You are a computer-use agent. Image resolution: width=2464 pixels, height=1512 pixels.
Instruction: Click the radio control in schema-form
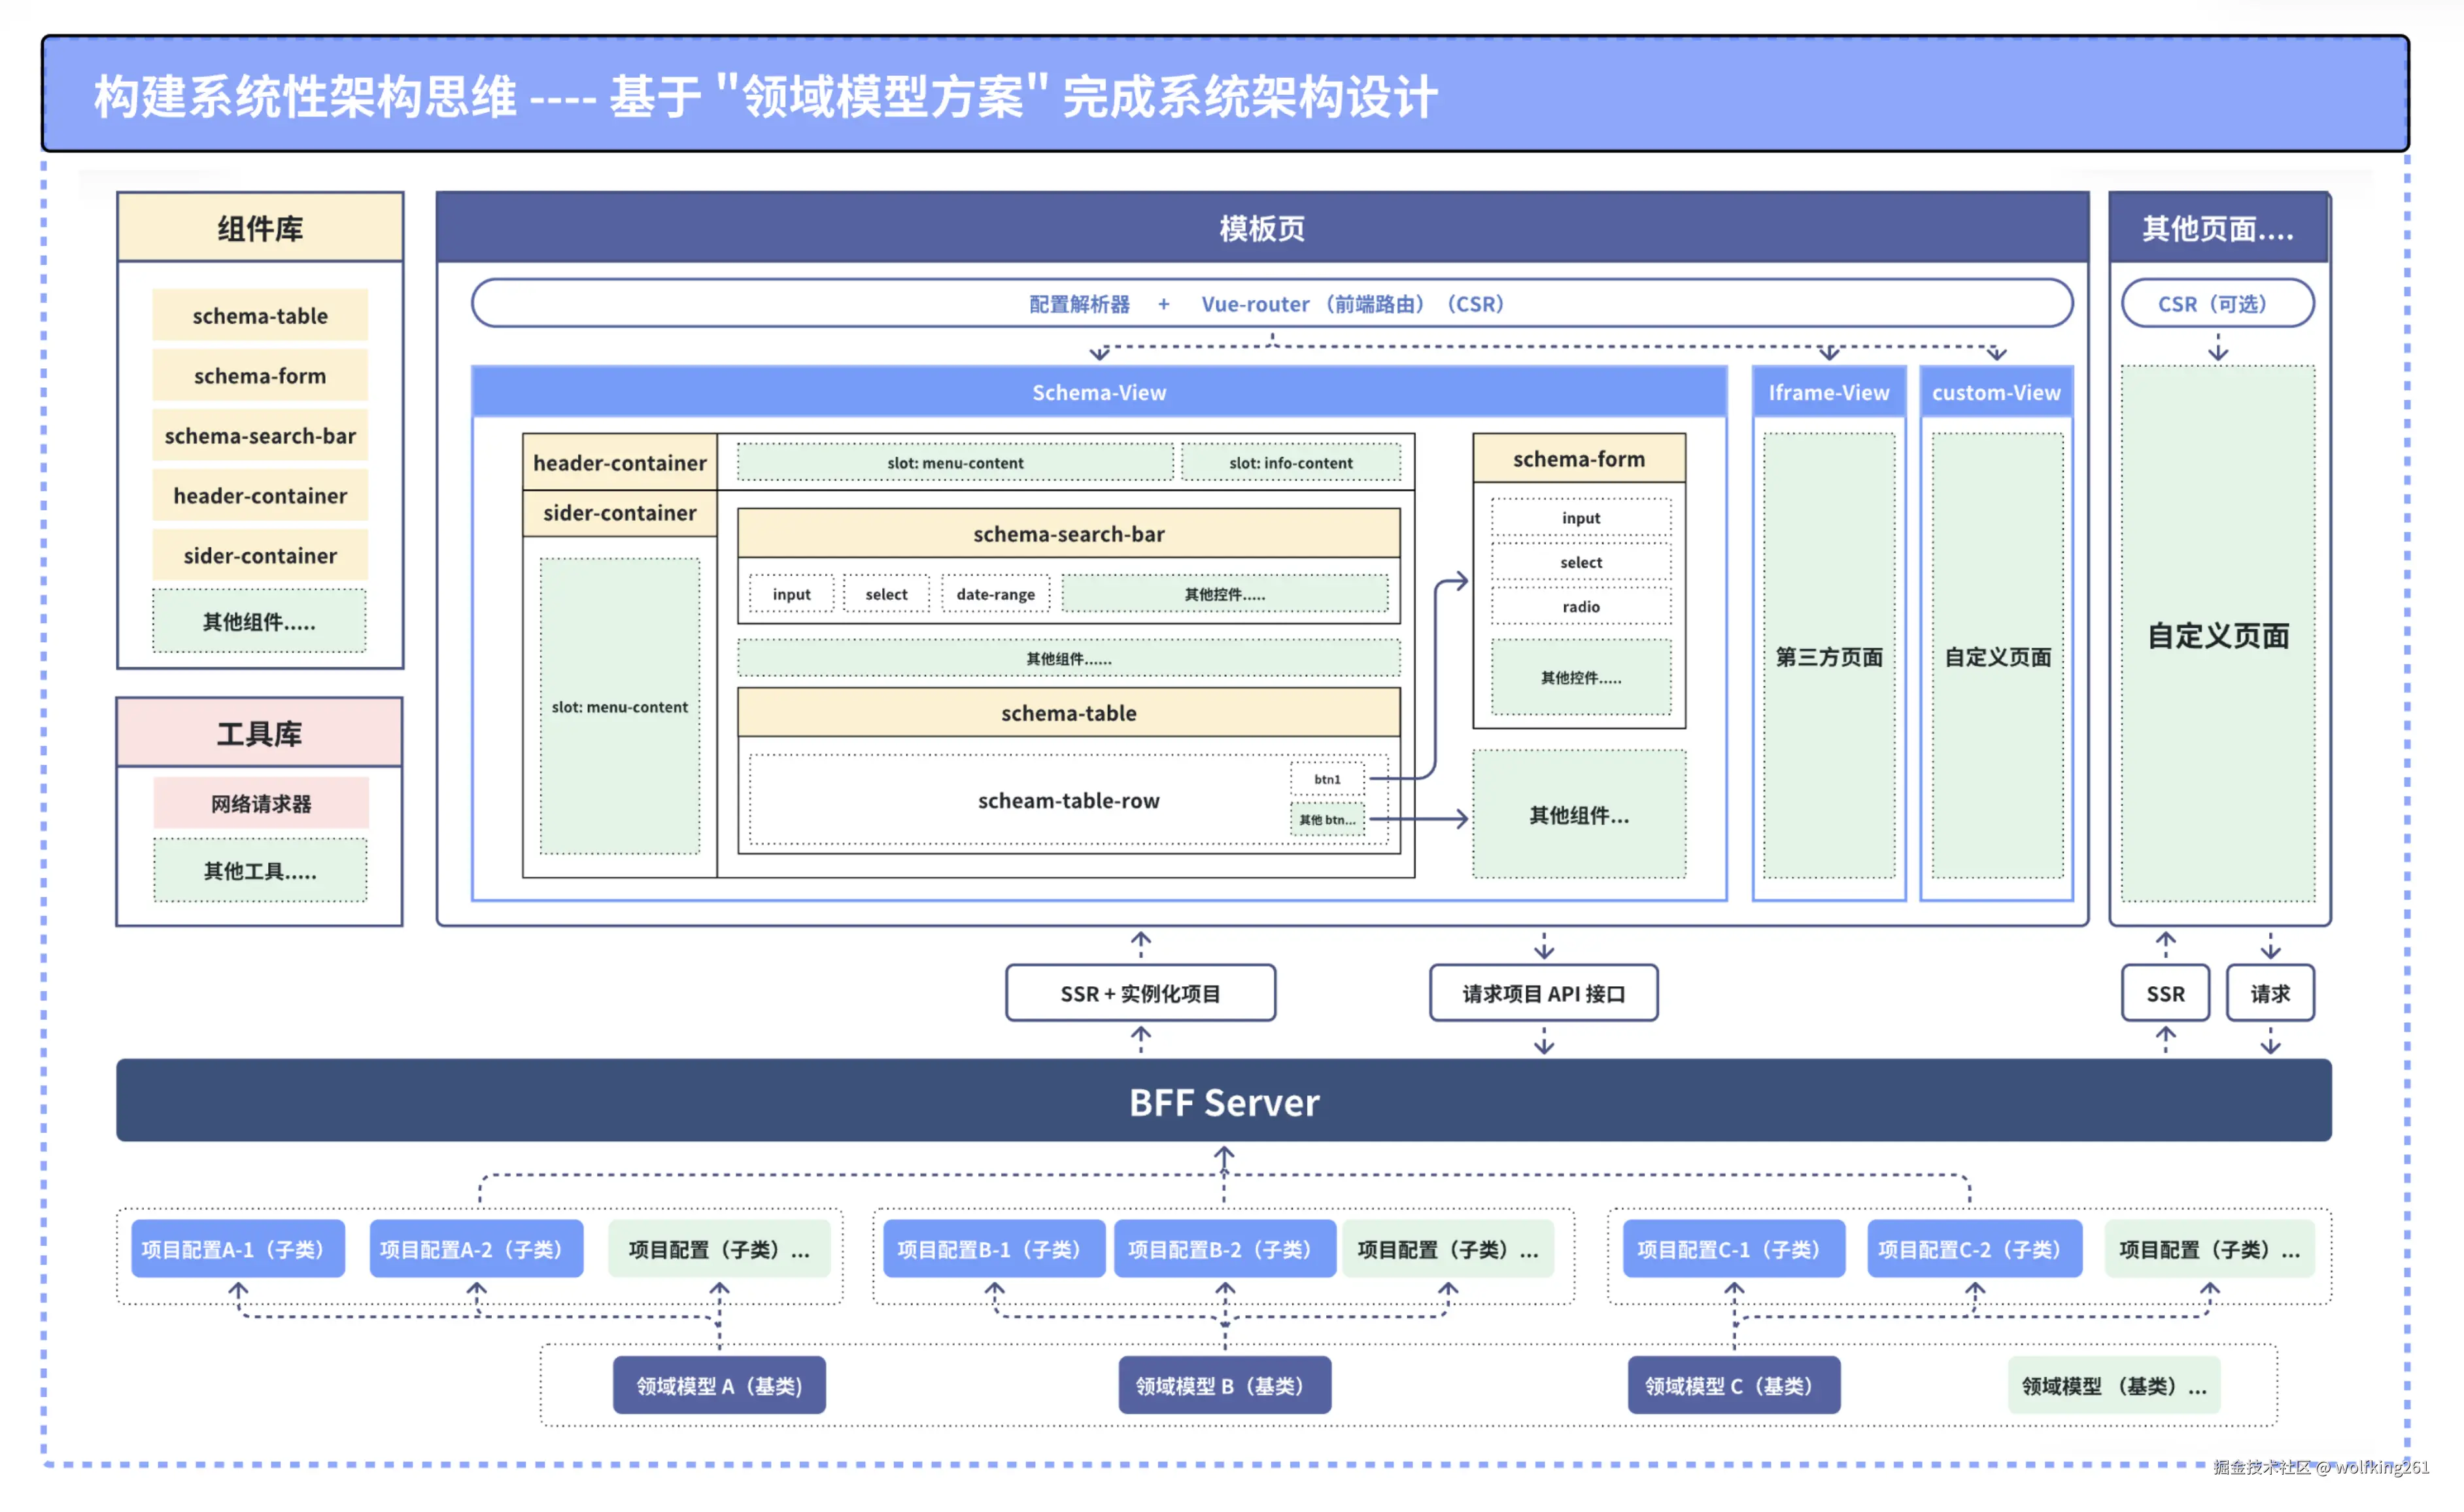(x=1580, y=607)
